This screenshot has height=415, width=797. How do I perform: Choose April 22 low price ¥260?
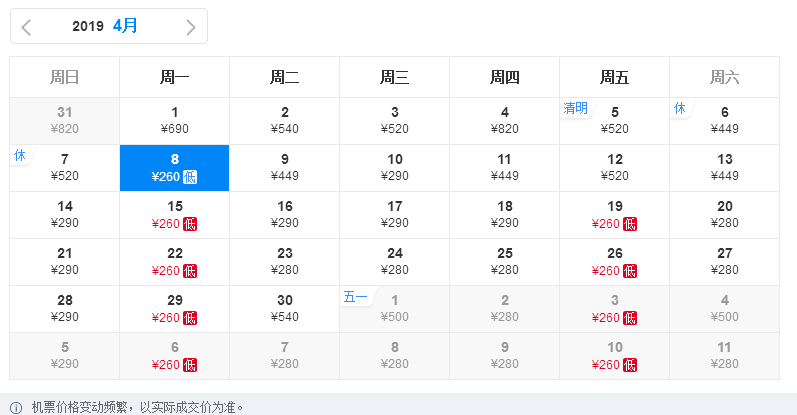[174, 262]
